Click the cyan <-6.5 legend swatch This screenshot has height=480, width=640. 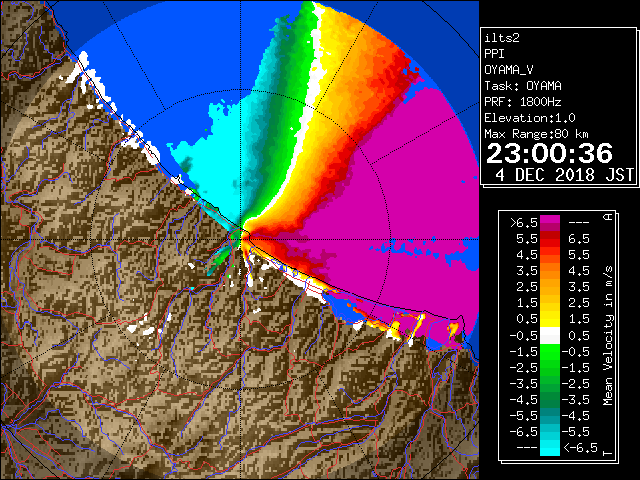[550, 448]
